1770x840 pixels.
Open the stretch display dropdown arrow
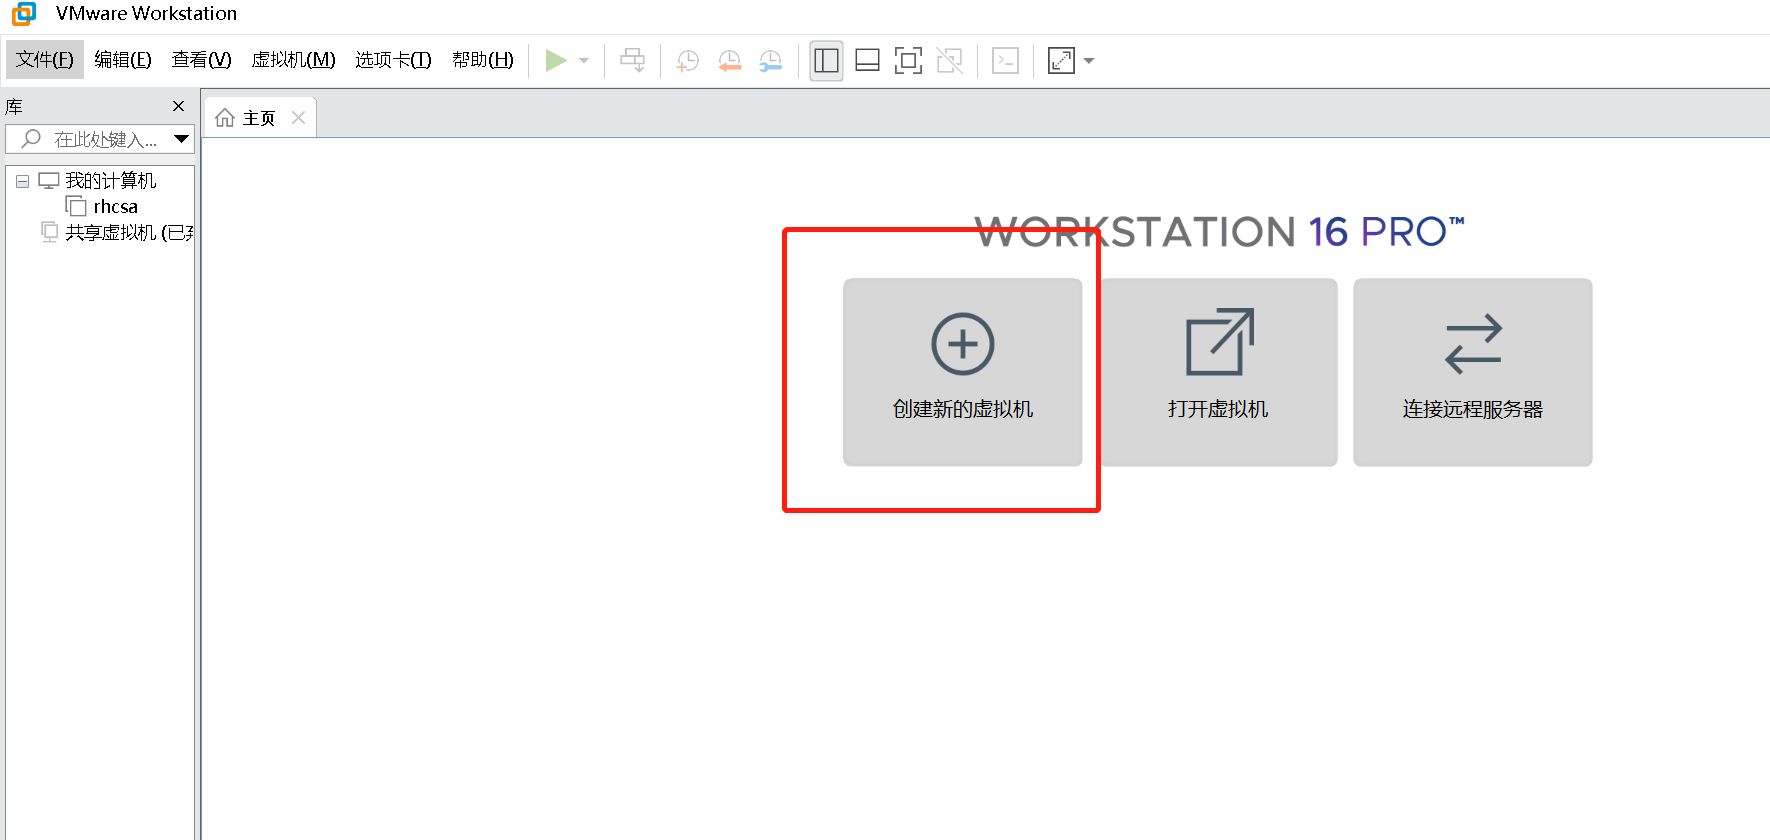[1089, 61]
